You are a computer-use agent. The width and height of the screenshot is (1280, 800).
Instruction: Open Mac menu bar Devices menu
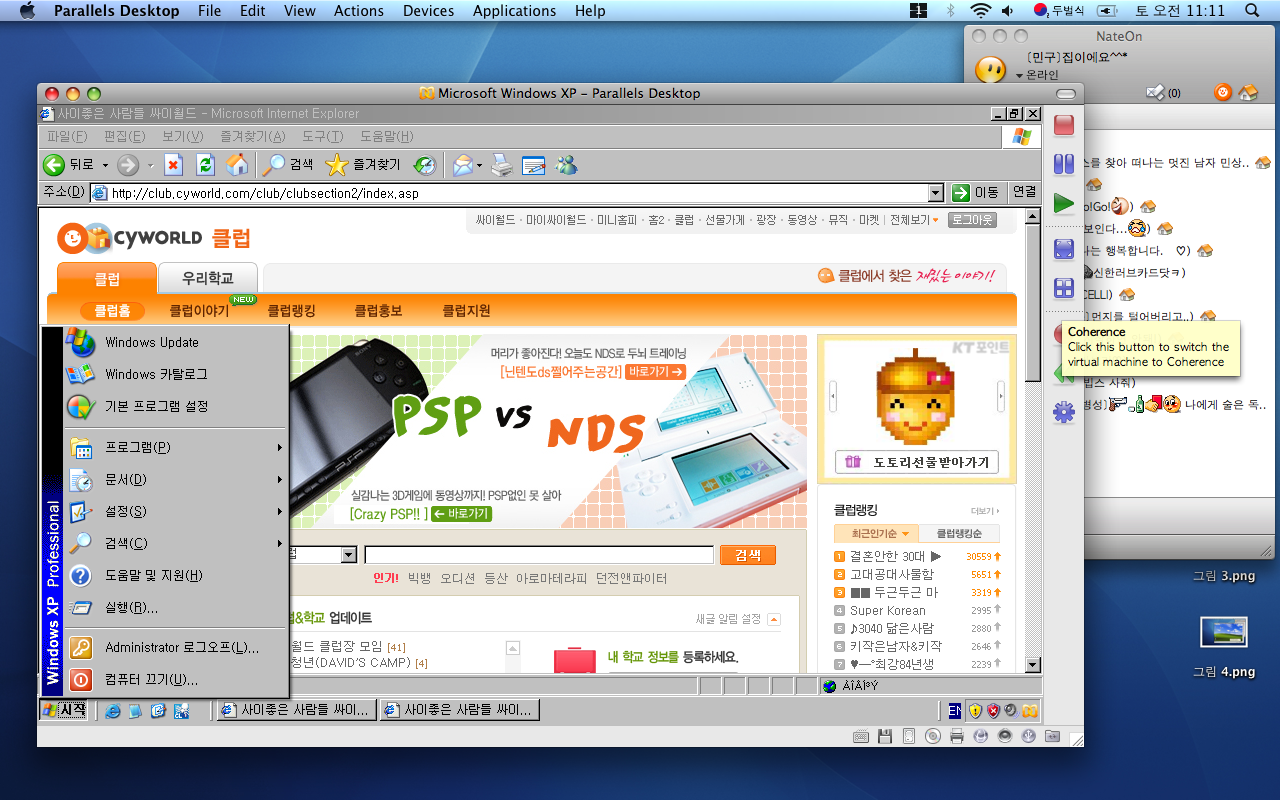pyautogui.click(x=428, y=11)
